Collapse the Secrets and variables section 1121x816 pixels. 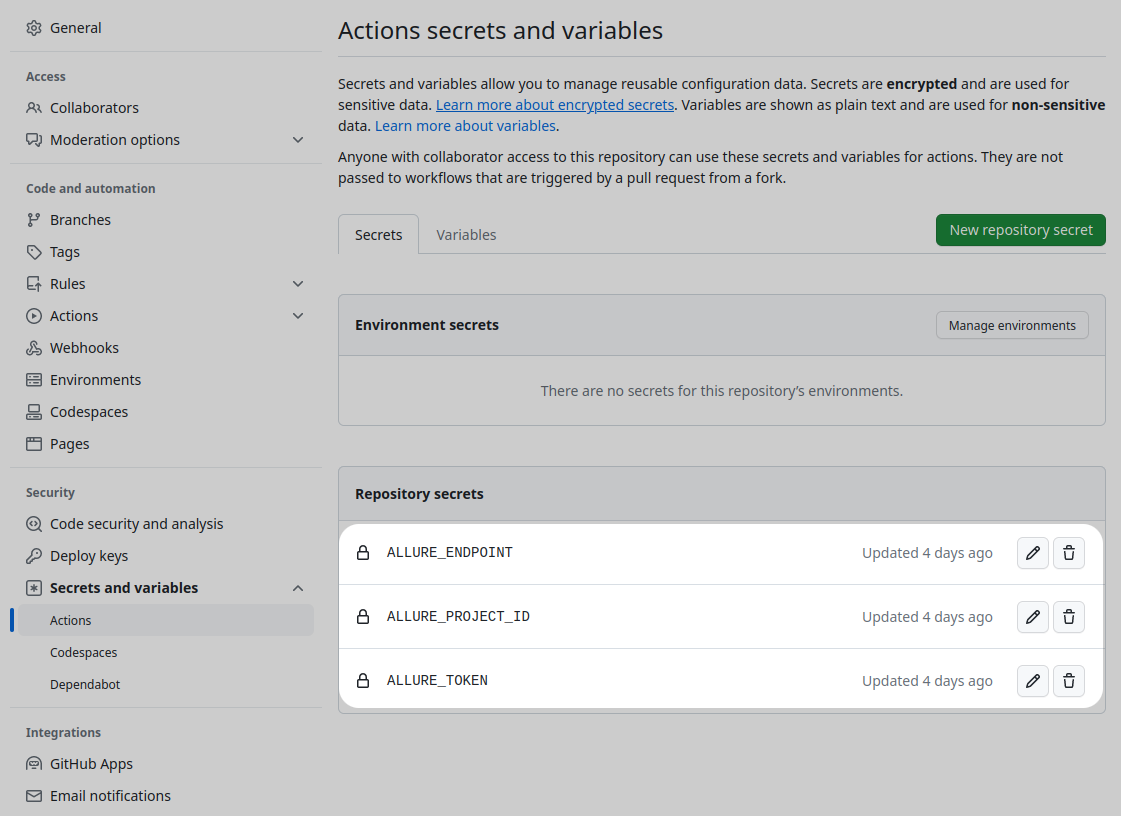(297, 587)
